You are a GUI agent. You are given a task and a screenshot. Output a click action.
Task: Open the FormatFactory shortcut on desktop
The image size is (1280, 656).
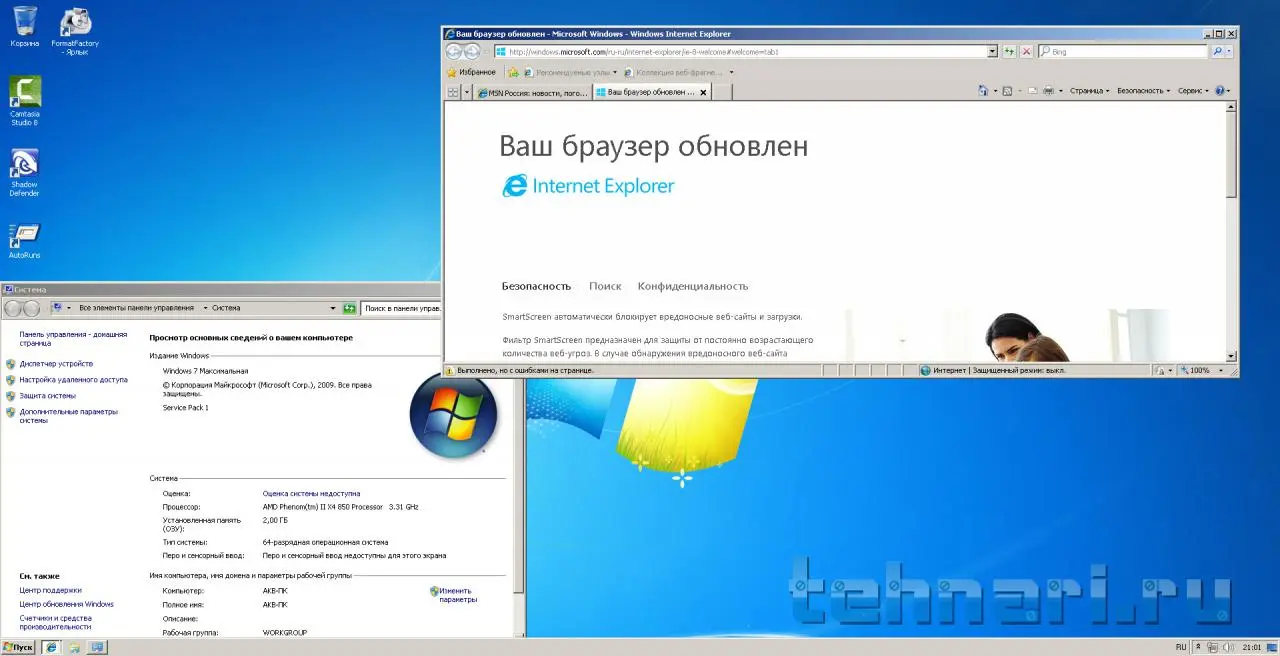click(75, 31)
